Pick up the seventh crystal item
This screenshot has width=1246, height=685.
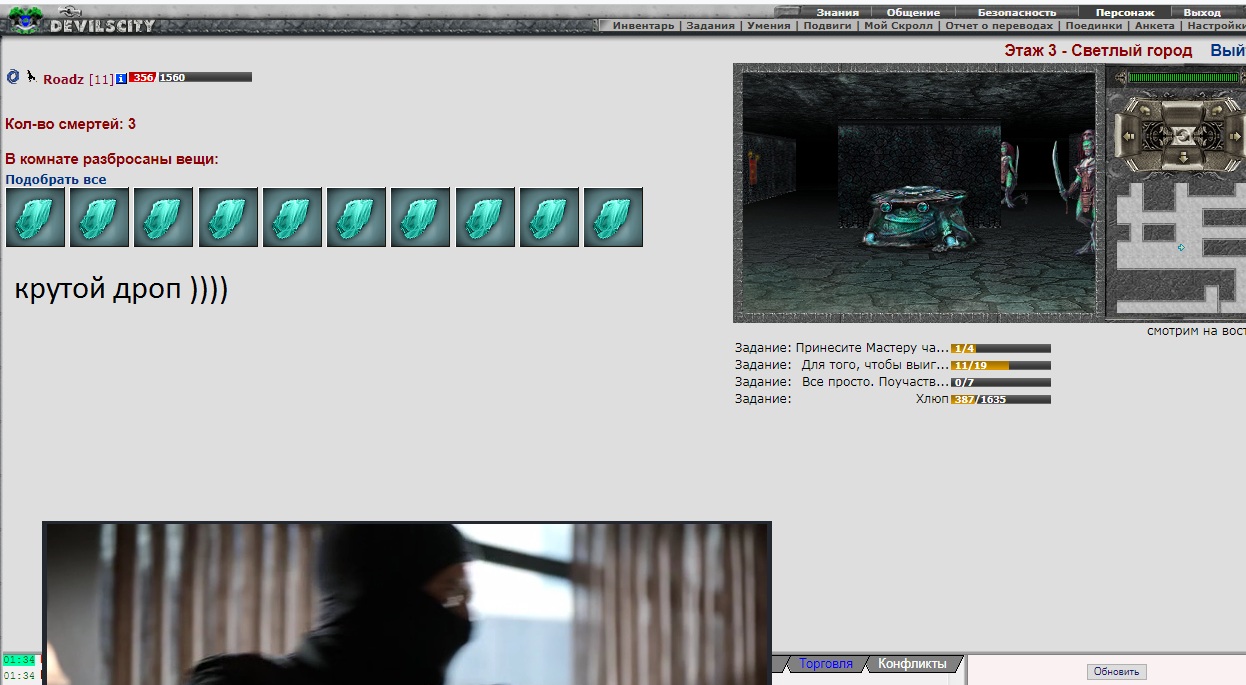[x=421, y=217]
